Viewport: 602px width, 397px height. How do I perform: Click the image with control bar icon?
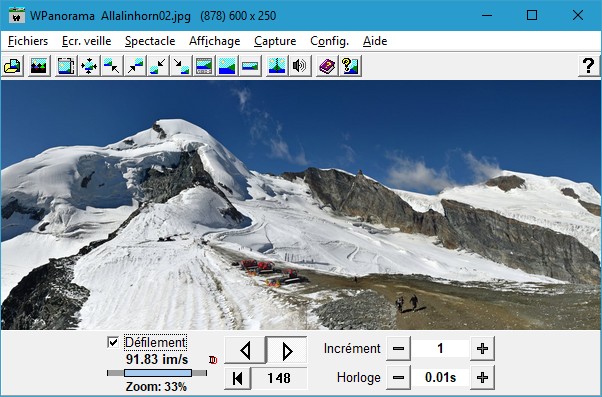204,66
